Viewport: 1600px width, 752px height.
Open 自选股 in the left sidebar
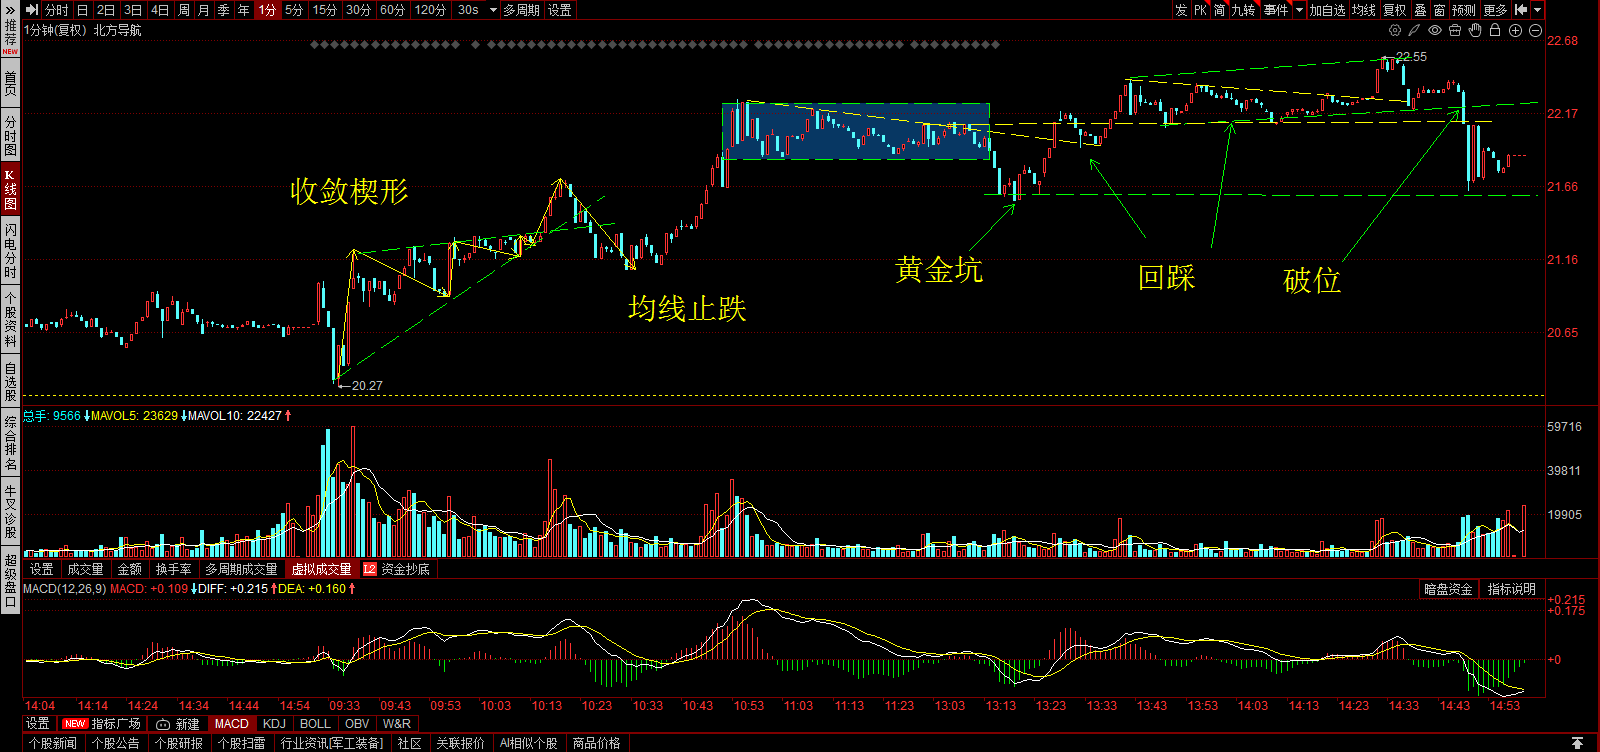10,381
